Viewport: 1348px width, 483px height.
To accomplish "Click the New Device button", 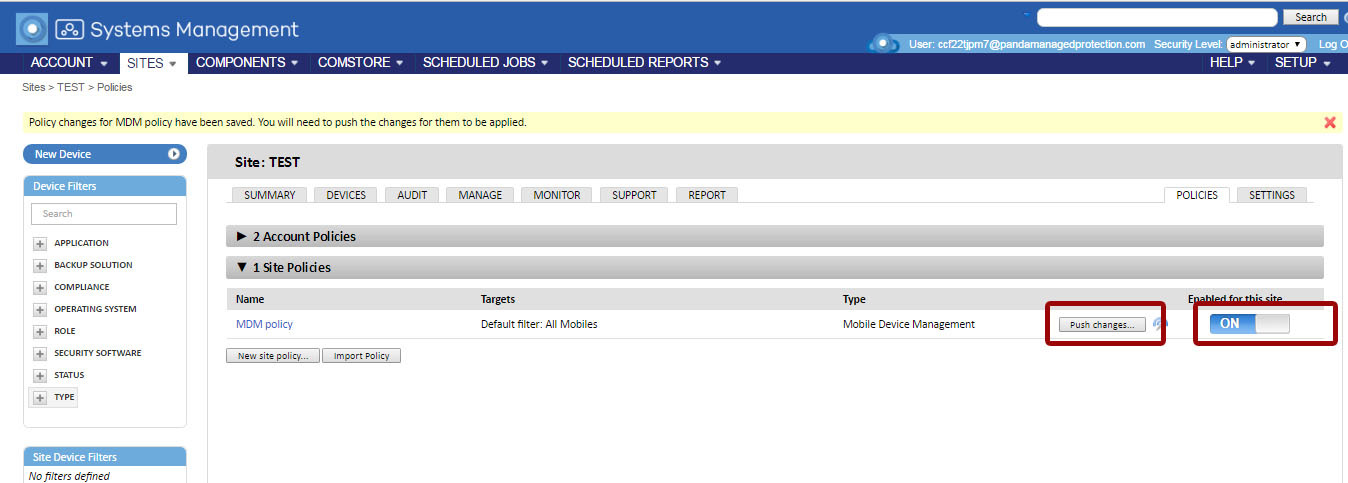I will (104, 154).
